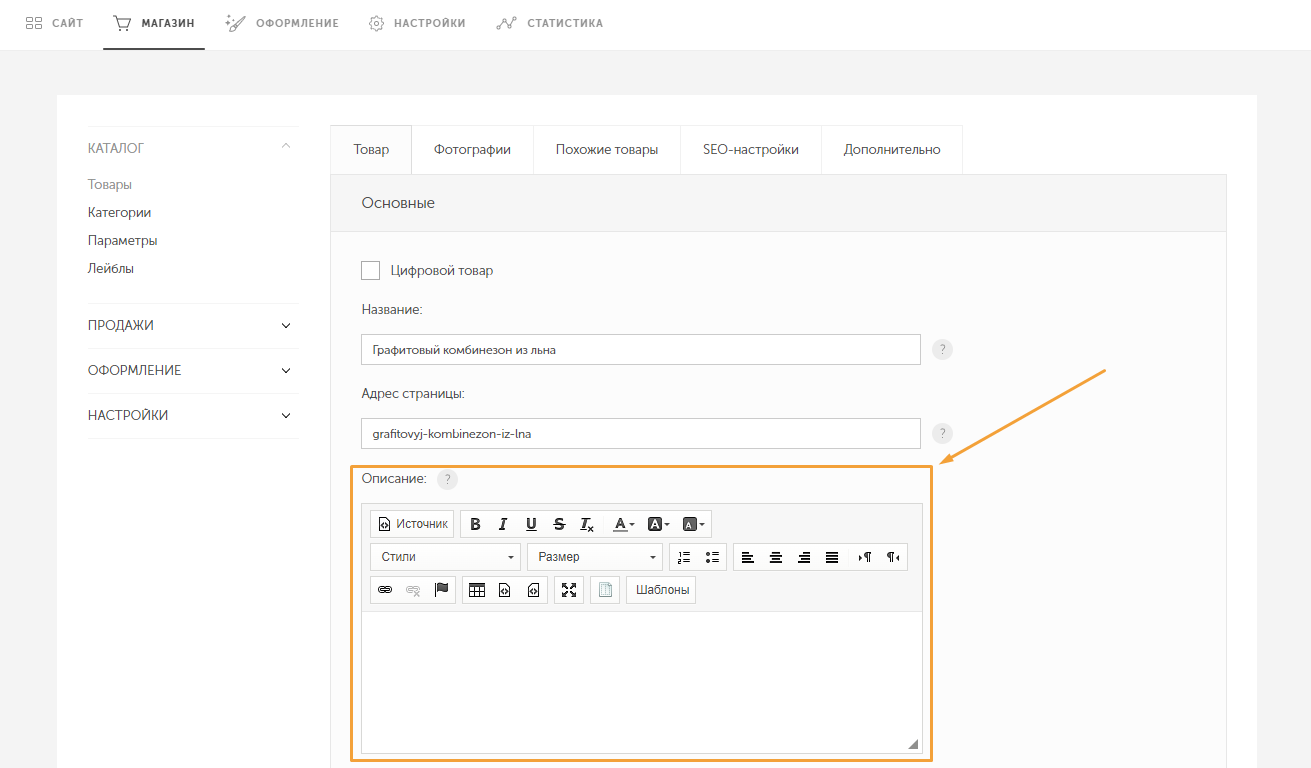Open help hint next to Адрес страницы field
The image size is (1311, 768).
pos(942,433)
